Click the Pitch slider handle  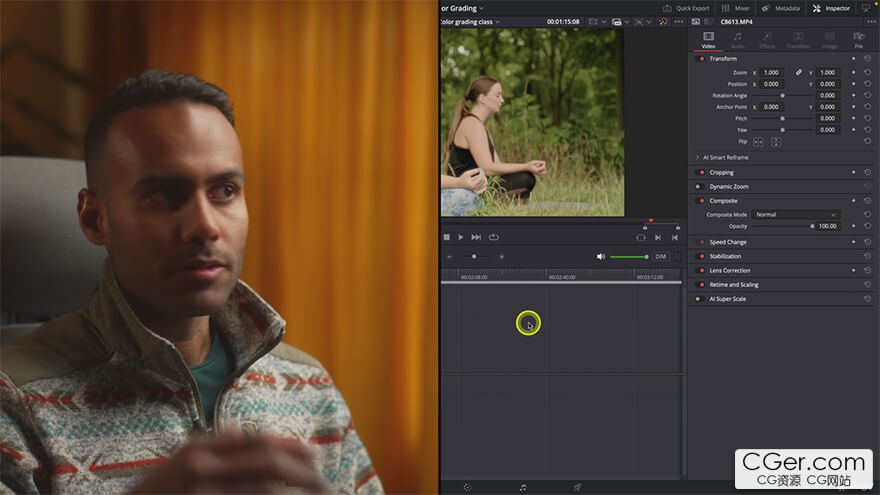pos(782,118)
